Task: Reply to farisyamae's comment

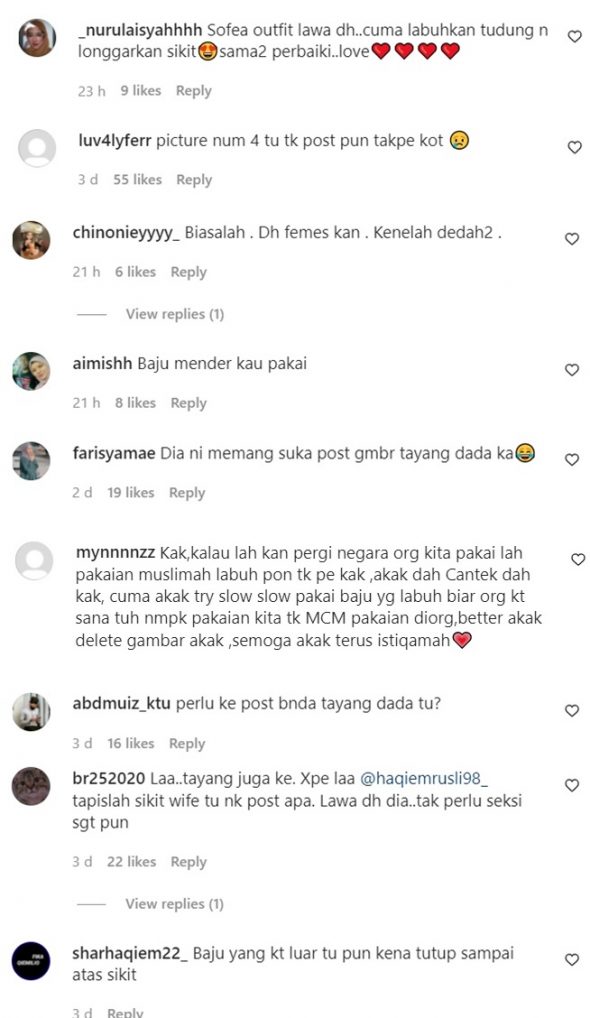Action: click(187, 493)
